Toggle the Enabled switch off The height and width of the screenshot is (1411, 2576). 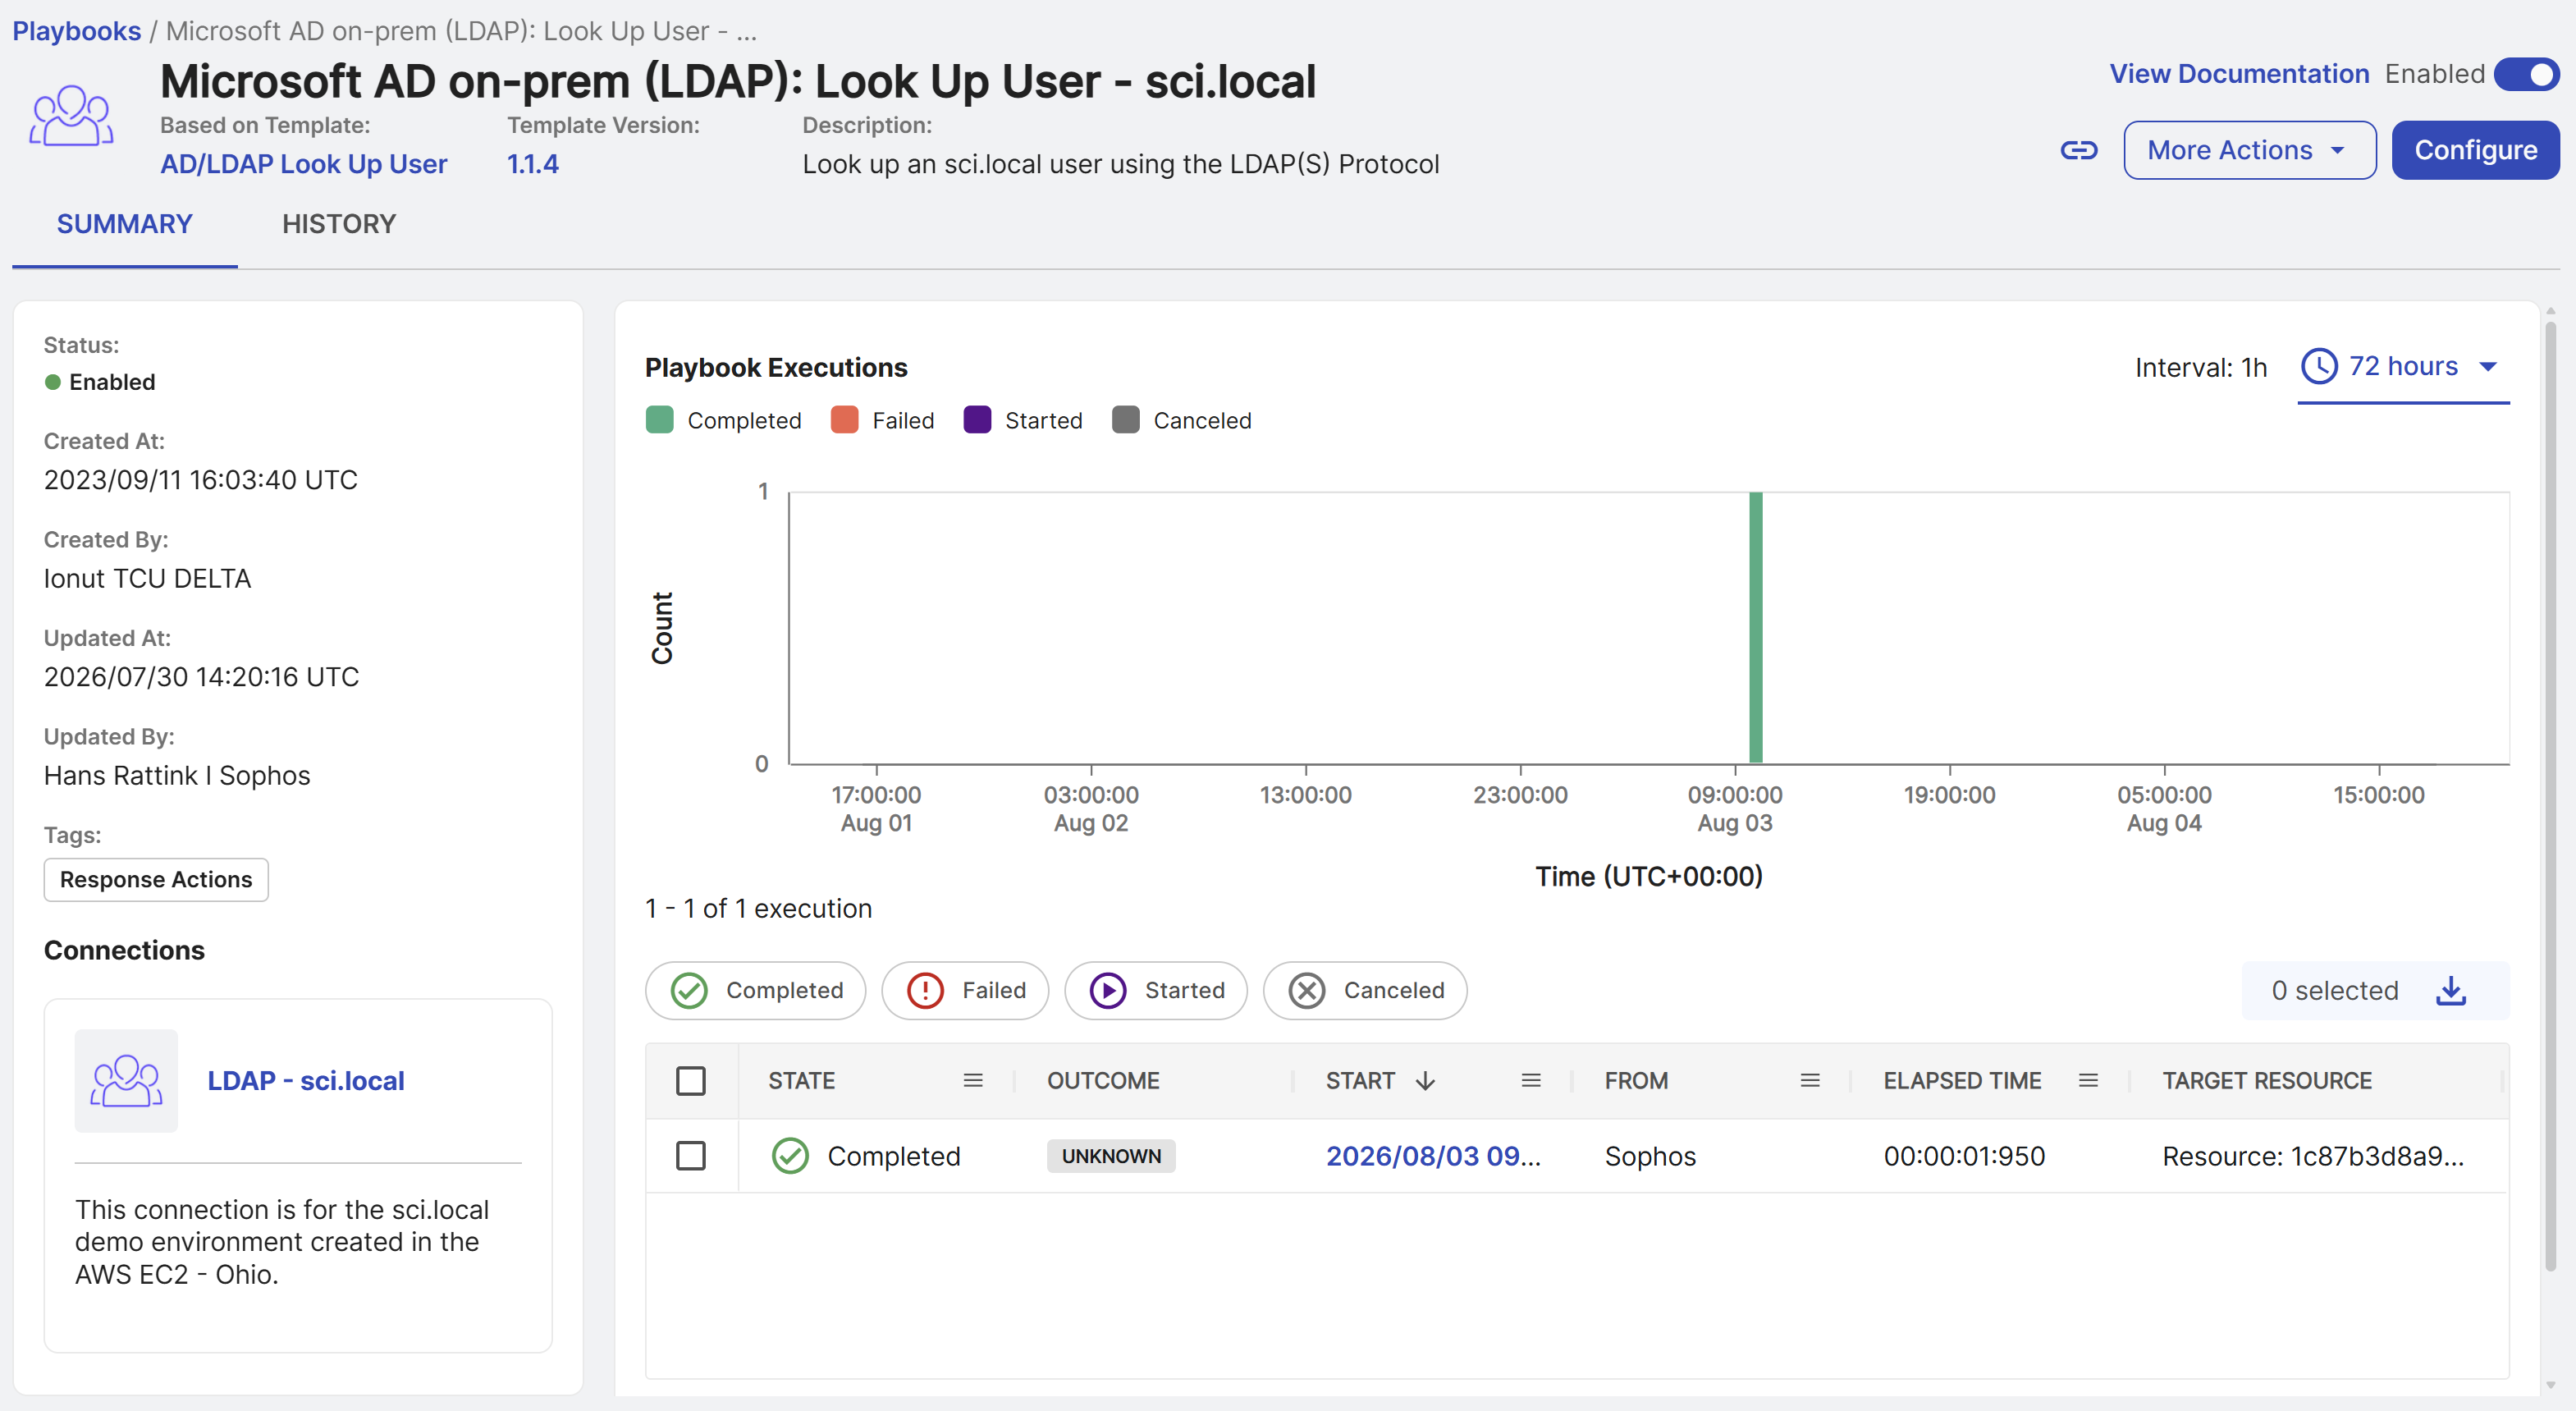[2526, 74]
